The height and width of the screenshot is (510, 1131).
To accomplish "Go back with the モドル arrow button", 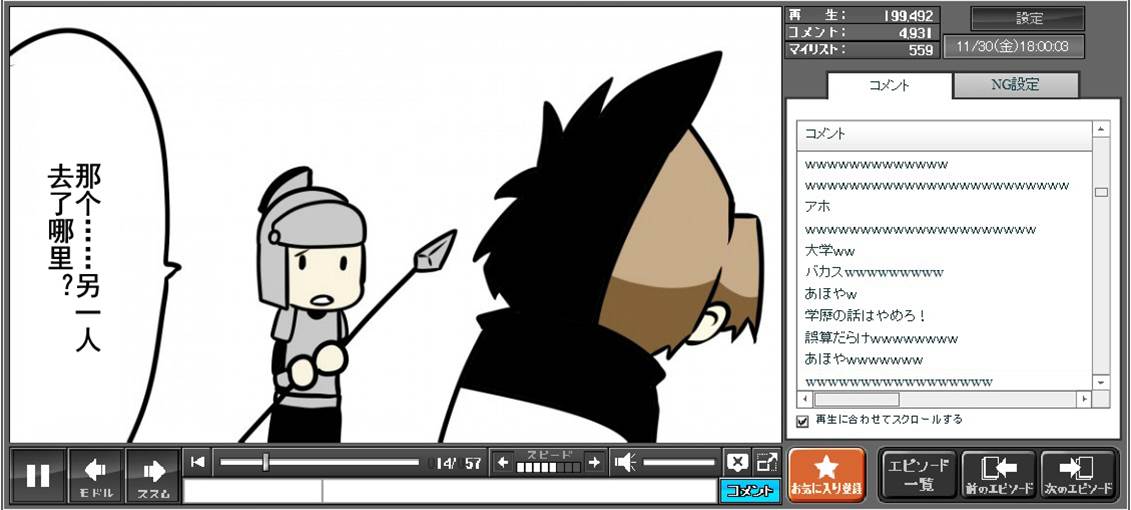I will 95,475.
